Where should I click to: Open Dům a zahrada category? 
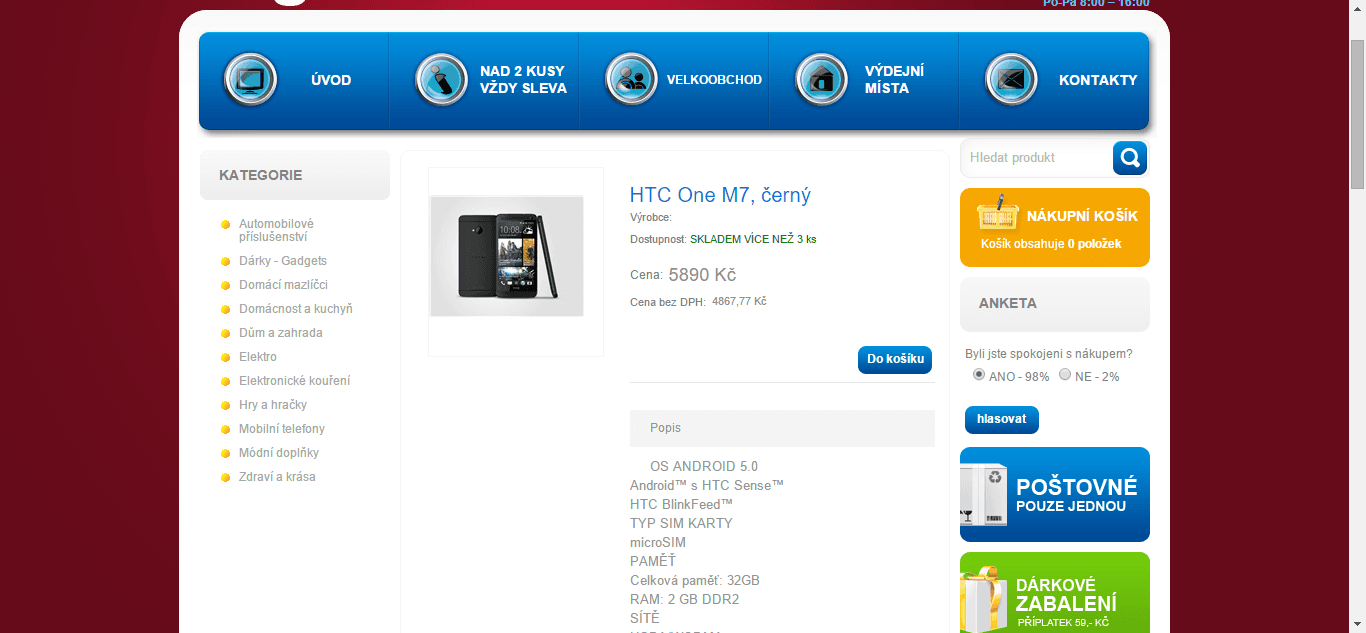click(x=281, y=333)
